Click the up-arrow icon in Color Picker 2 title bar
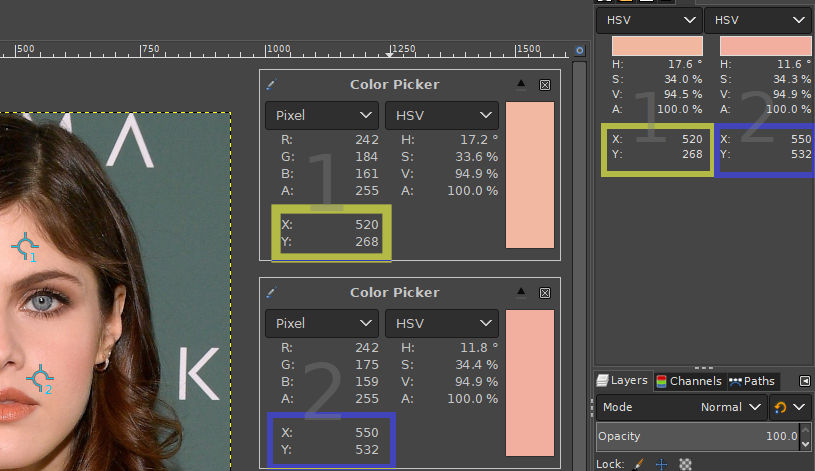 click(x=521, y=292)
